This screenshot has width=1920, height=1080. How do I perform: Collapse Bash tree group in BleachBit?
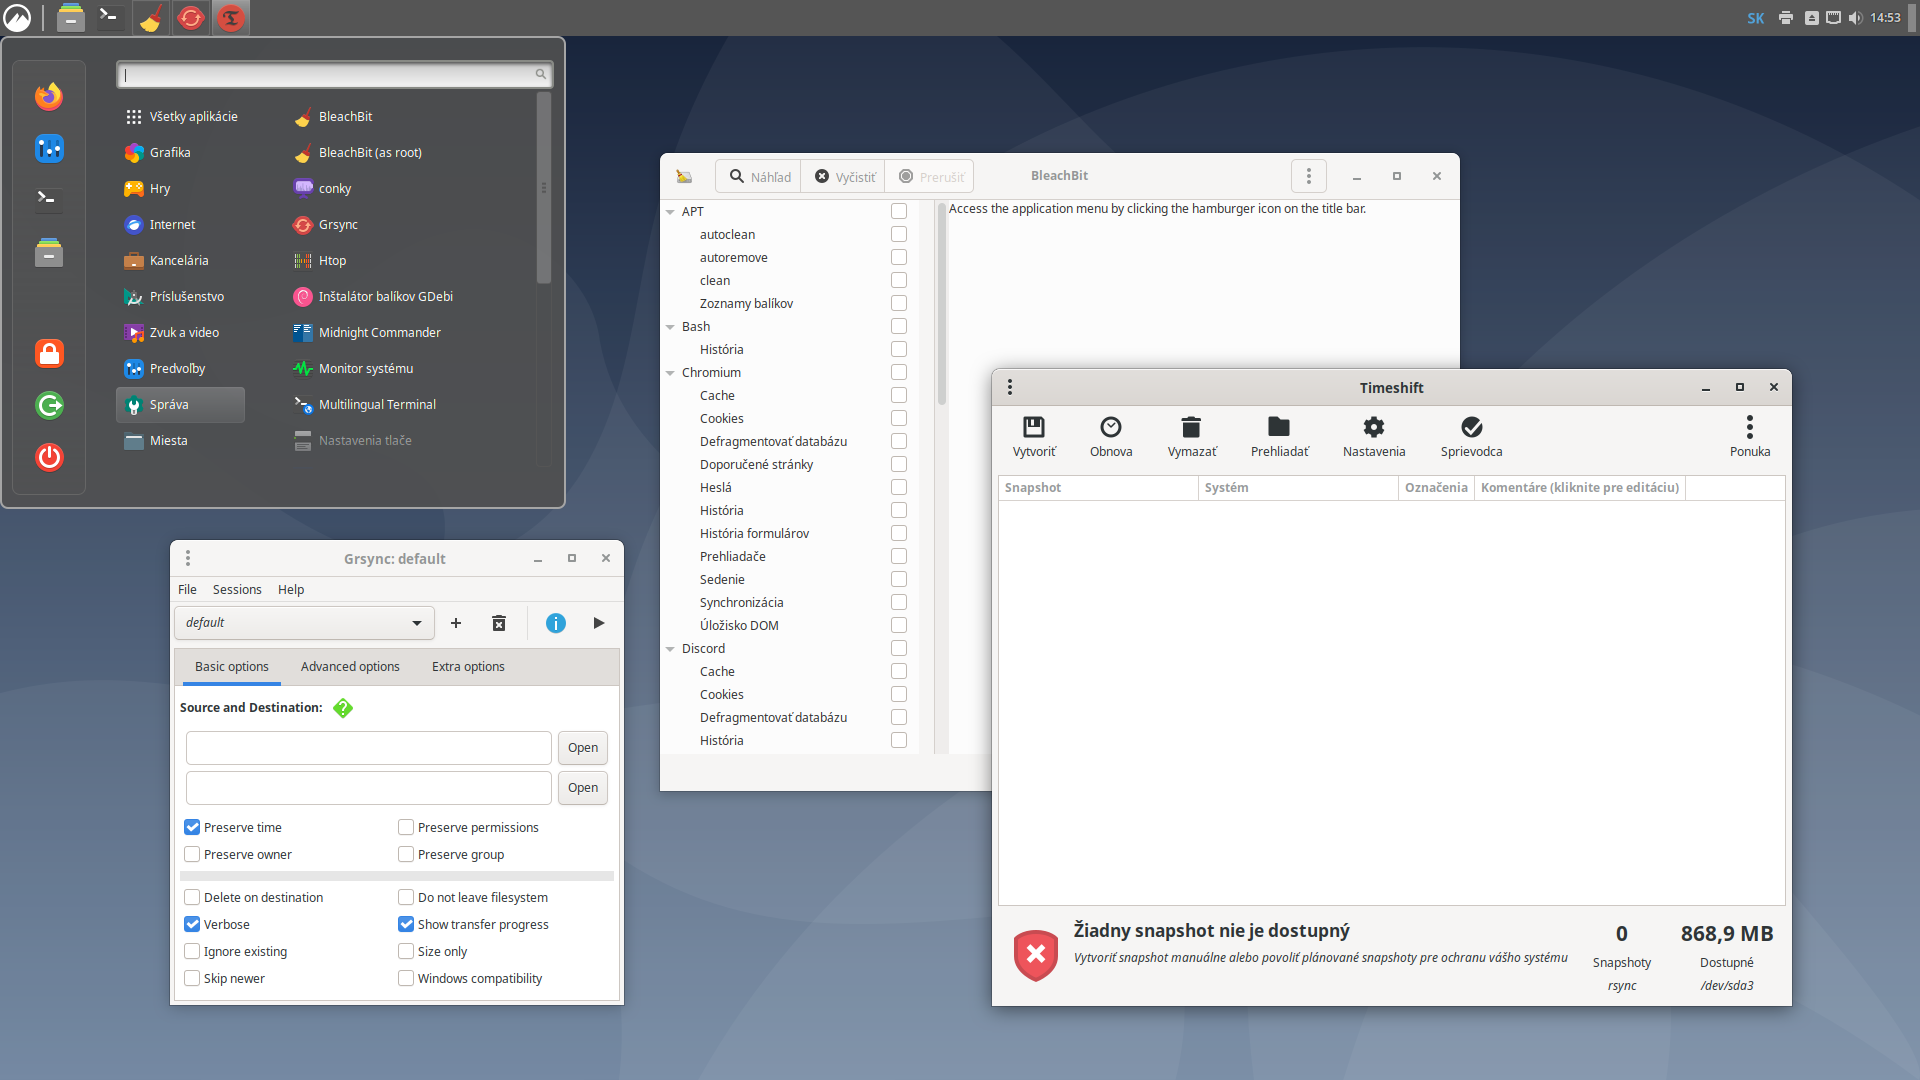670,327
